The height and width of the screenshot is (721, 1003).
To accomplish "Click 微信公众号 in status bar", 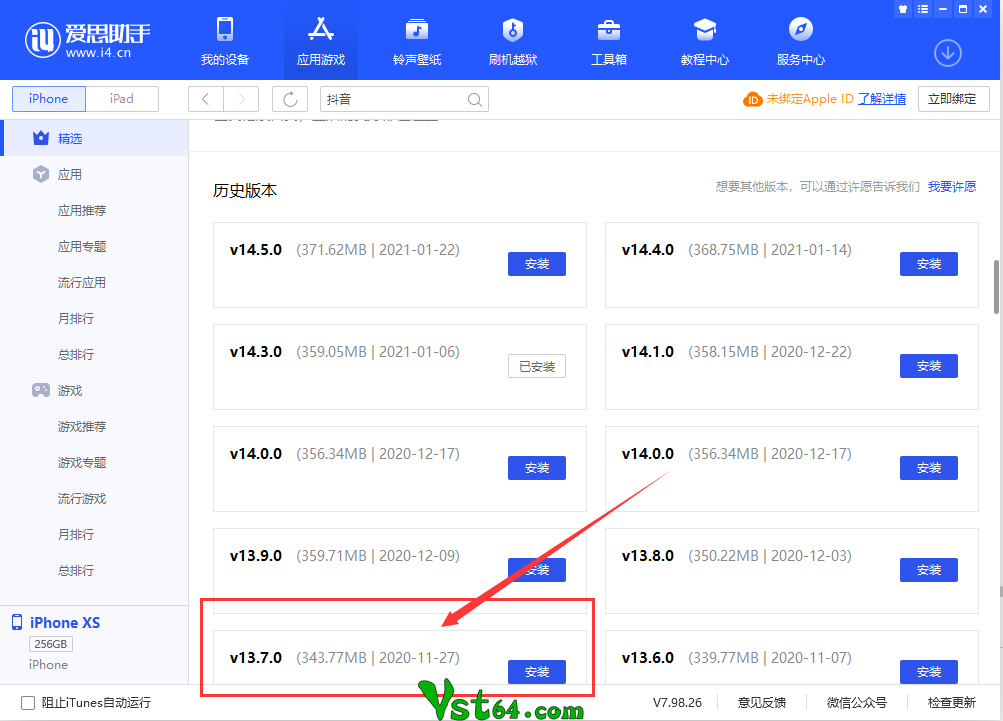I will tap(857, 702).
